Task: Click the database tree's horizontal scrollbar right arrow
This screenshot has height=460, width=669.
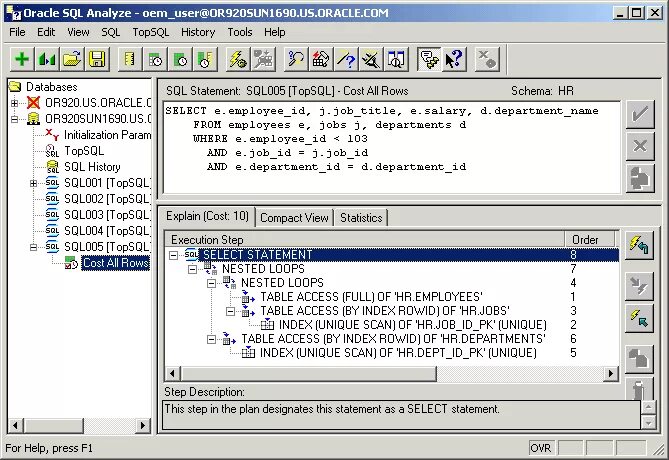Action: [143, 425]
